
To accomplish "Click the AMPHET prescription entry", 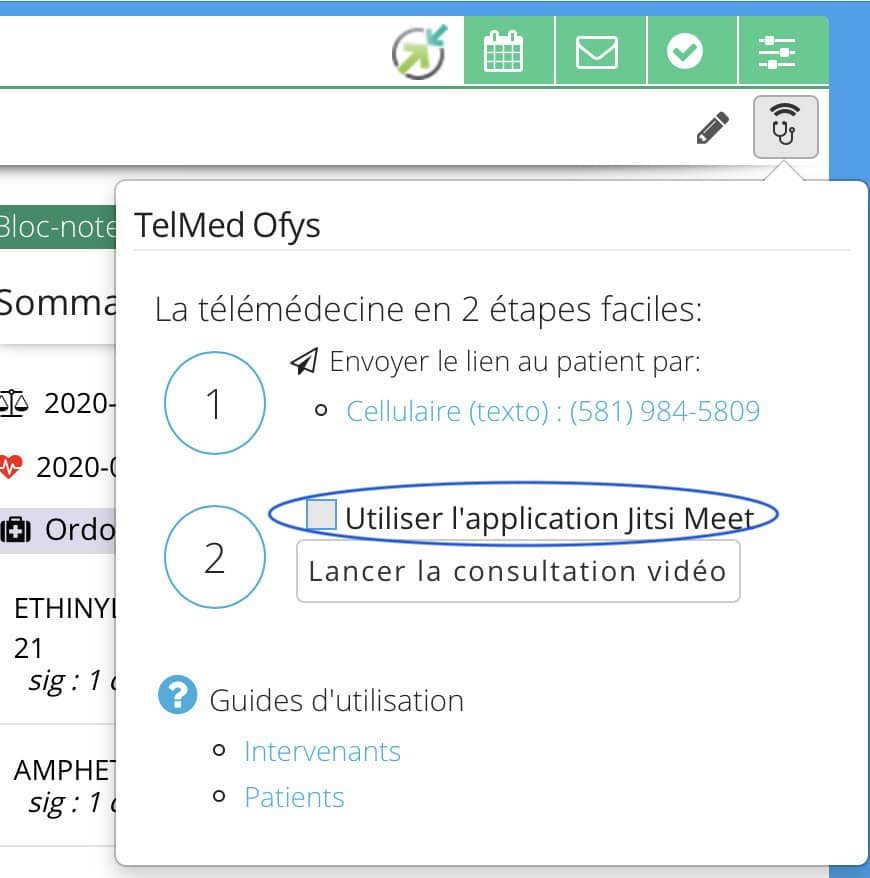I will pos(63,785).
